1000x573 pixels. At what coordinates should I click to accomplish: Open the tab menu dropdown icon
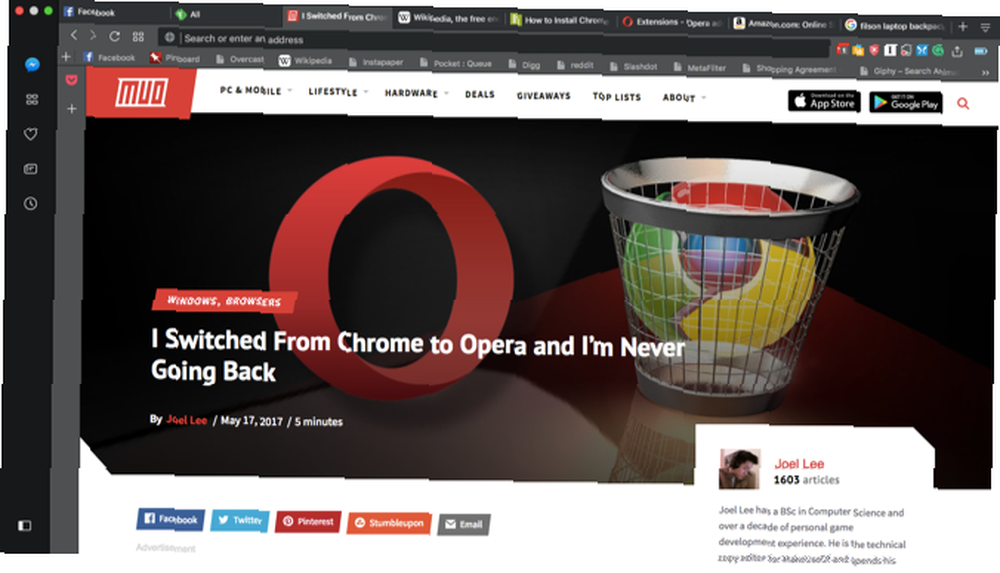click(985, 27)
